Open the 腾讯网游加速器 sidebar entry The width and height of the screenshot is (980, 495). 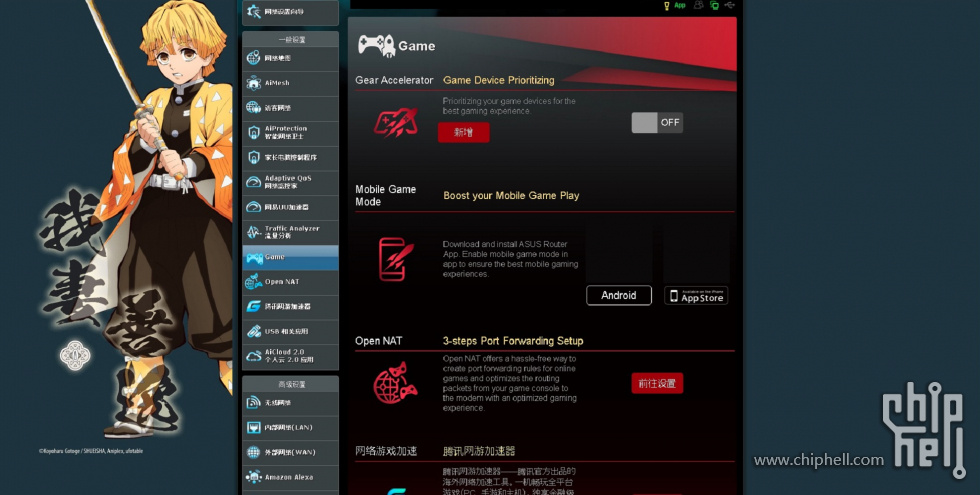[291, 306]
